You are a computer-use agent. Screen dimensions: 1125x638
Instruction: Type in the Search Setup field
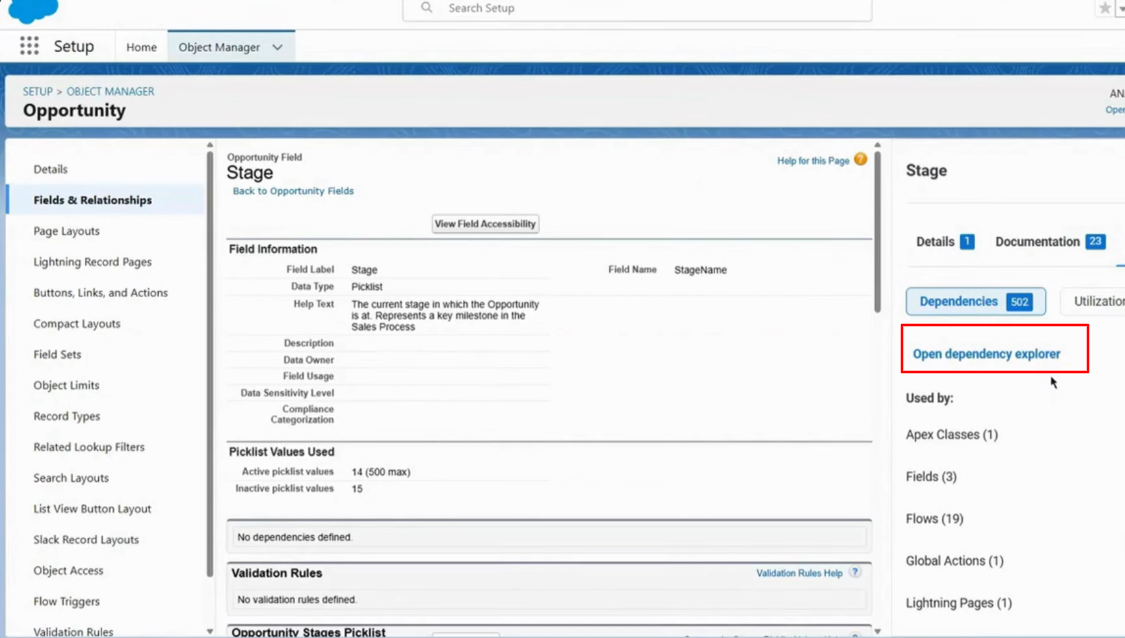point(650,8)
